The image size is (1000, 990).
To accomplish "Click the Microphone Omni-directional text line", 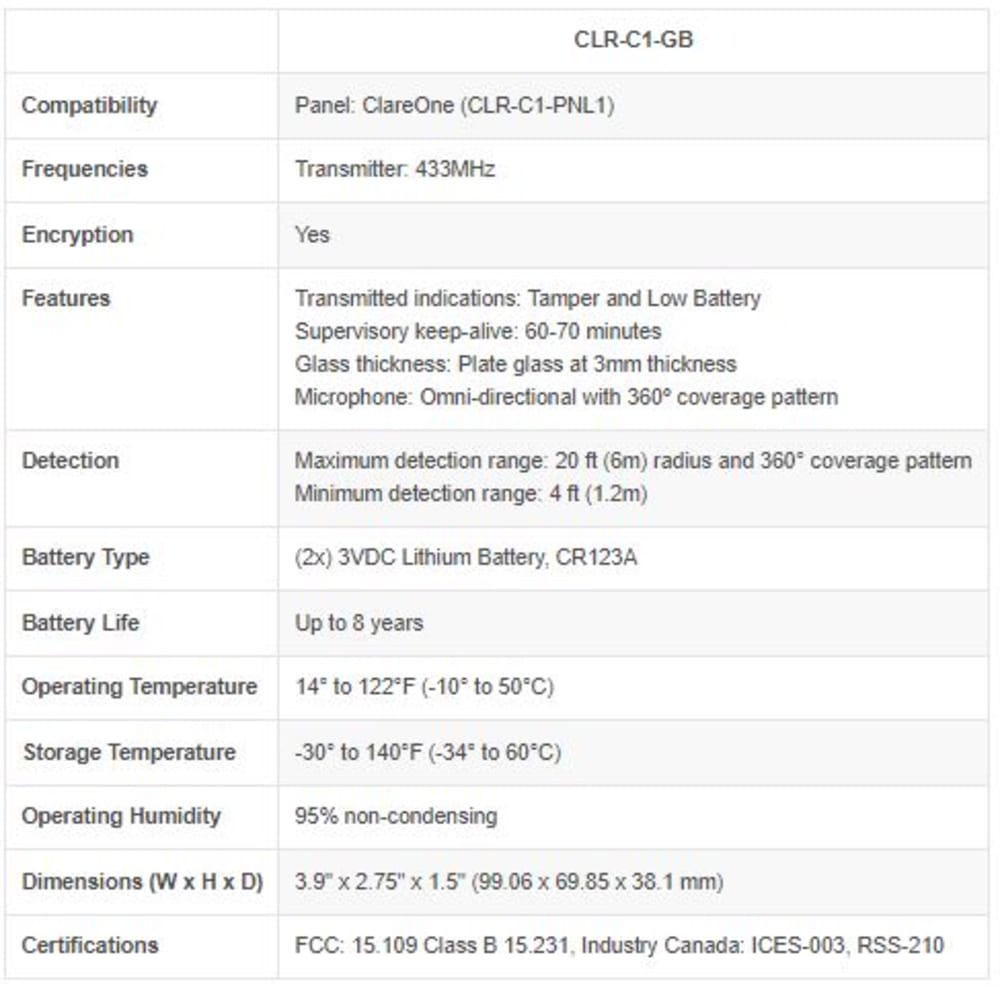I will tap(566, 397).
